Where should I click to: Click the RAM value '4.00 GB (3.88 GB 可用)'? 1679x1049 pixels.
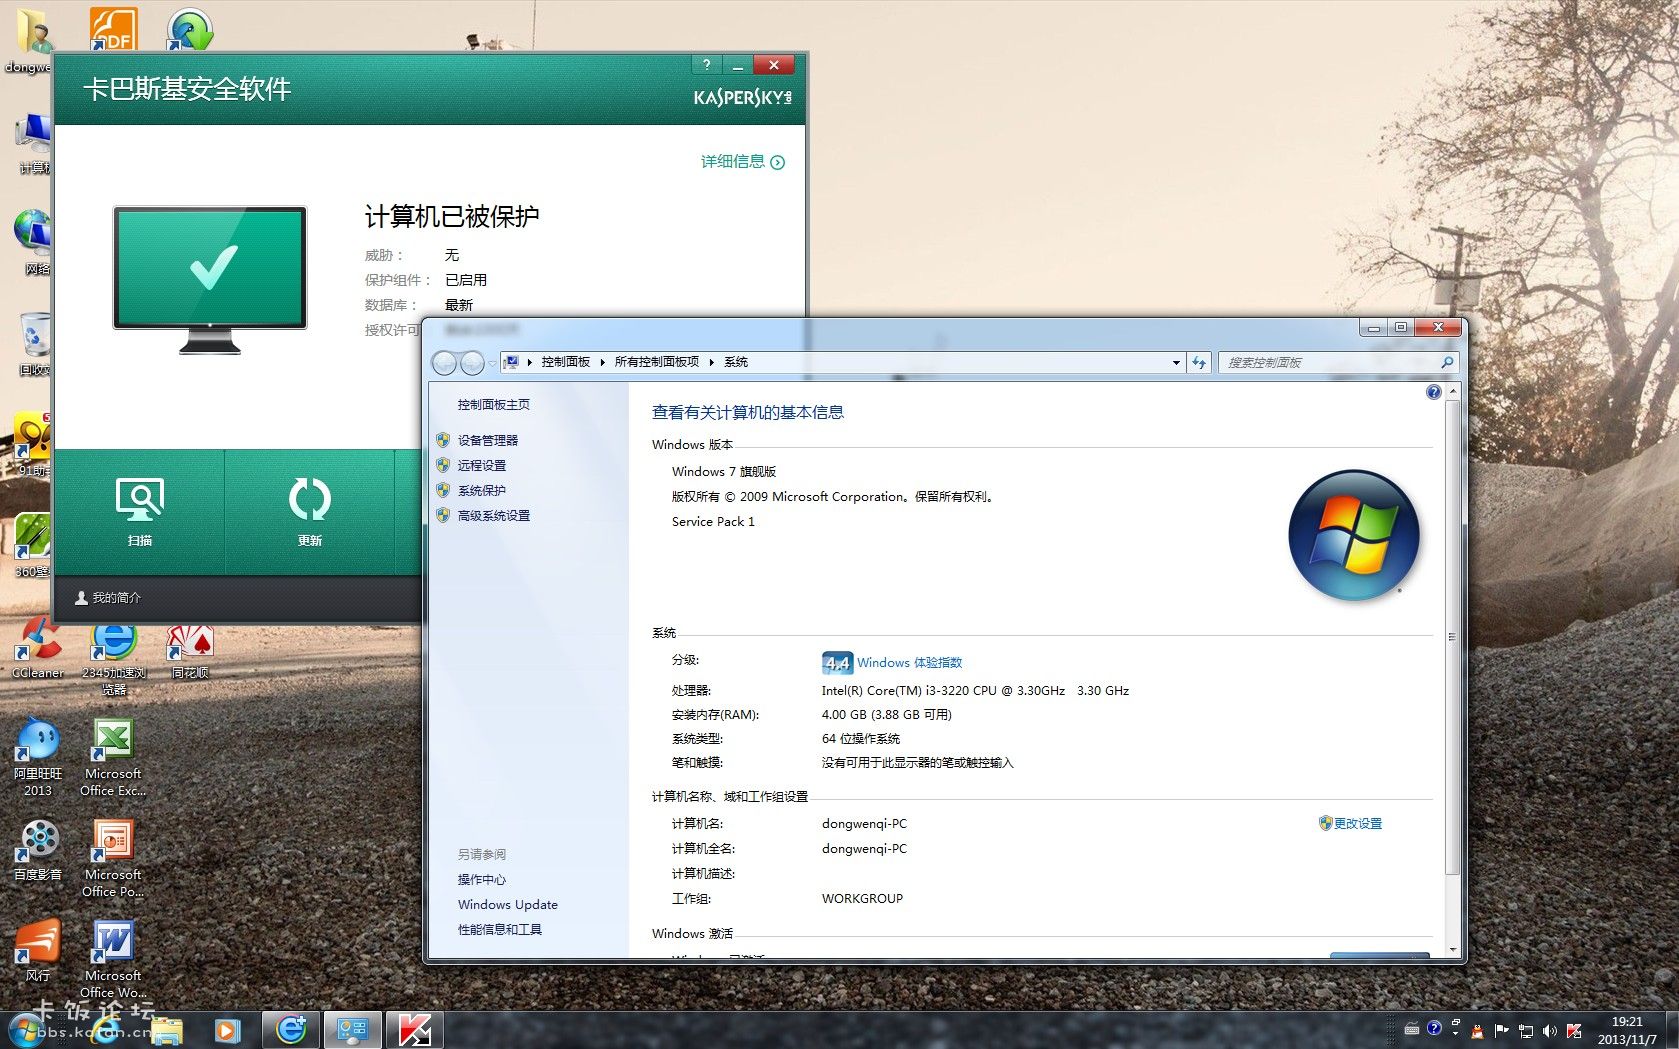coord(887,714)
